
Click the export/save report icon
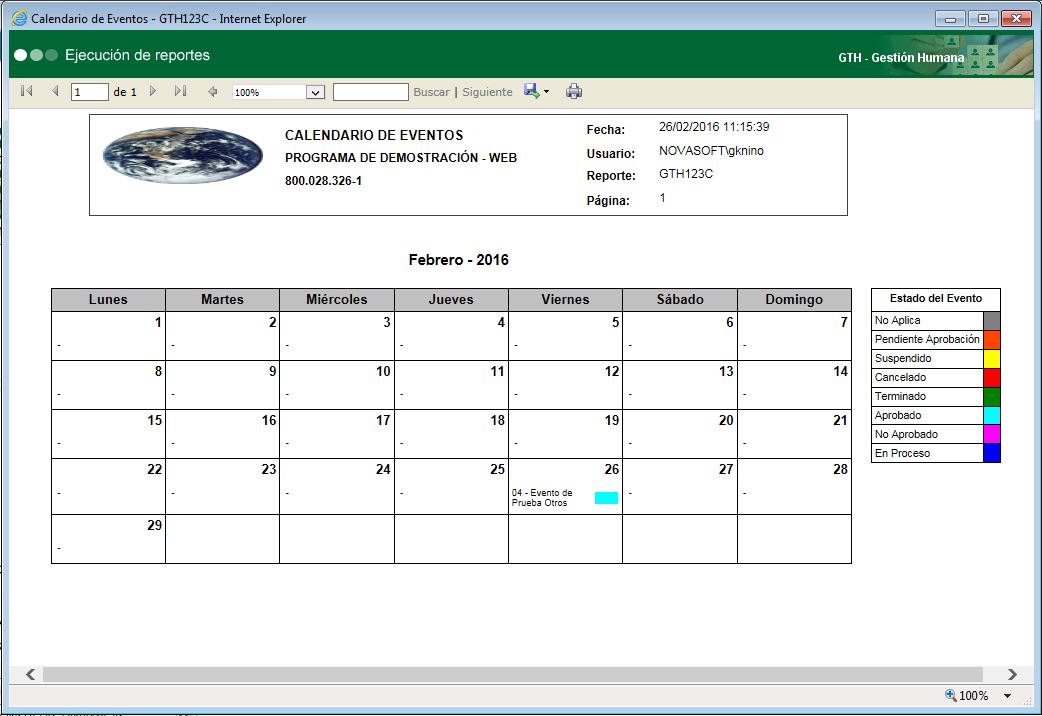click(x=531, y=91)
